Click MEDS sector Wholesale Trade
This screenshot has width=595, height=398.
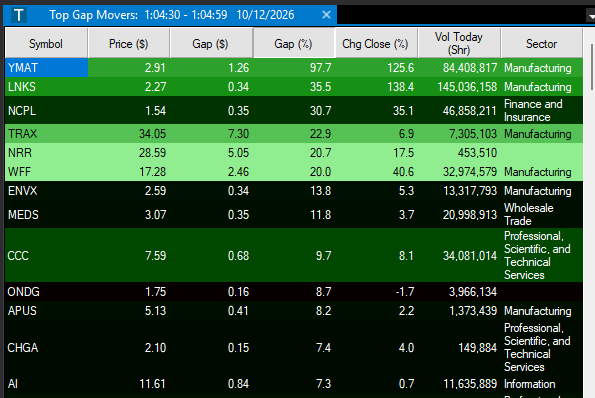pyautogui.click(x=528, y=214)
